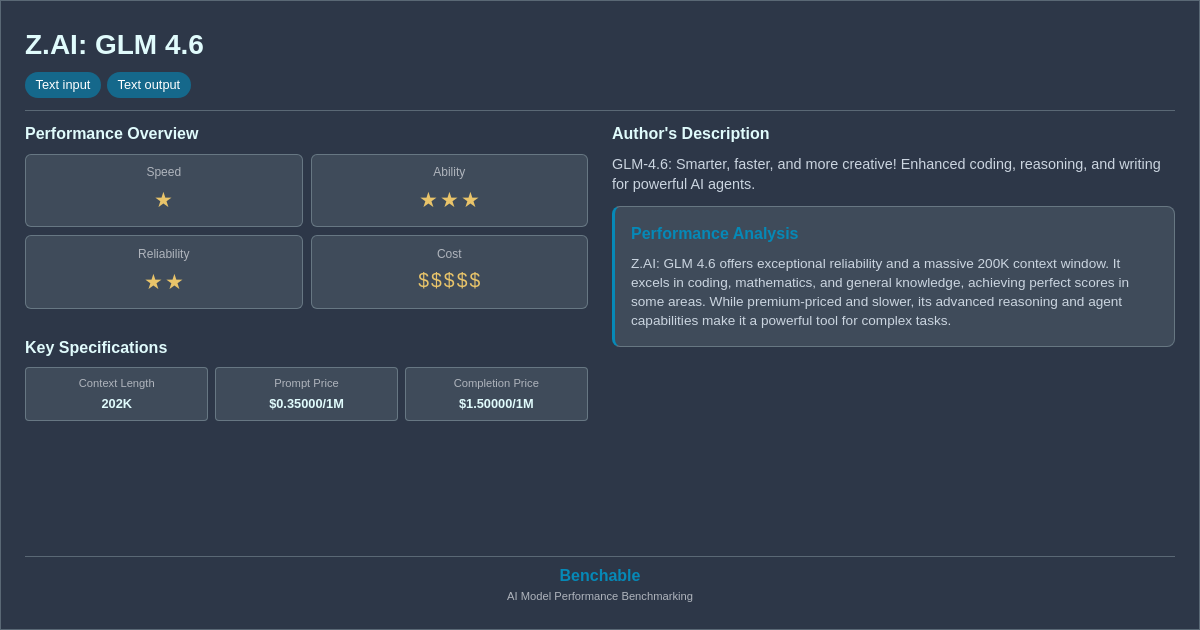
Task: Select the first Ability star
Action: tap(429, 200)
